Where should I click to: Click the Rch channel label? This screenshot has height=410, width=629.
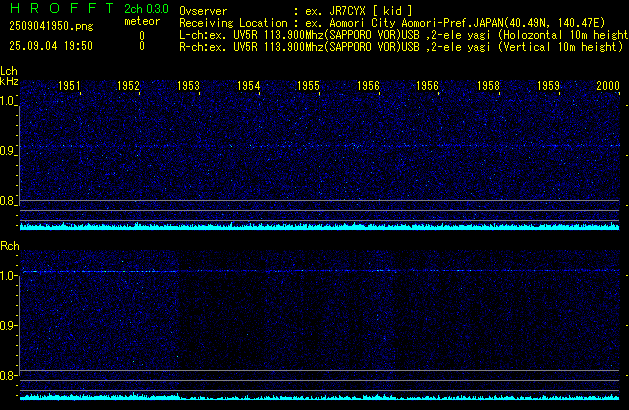(10, 246)
